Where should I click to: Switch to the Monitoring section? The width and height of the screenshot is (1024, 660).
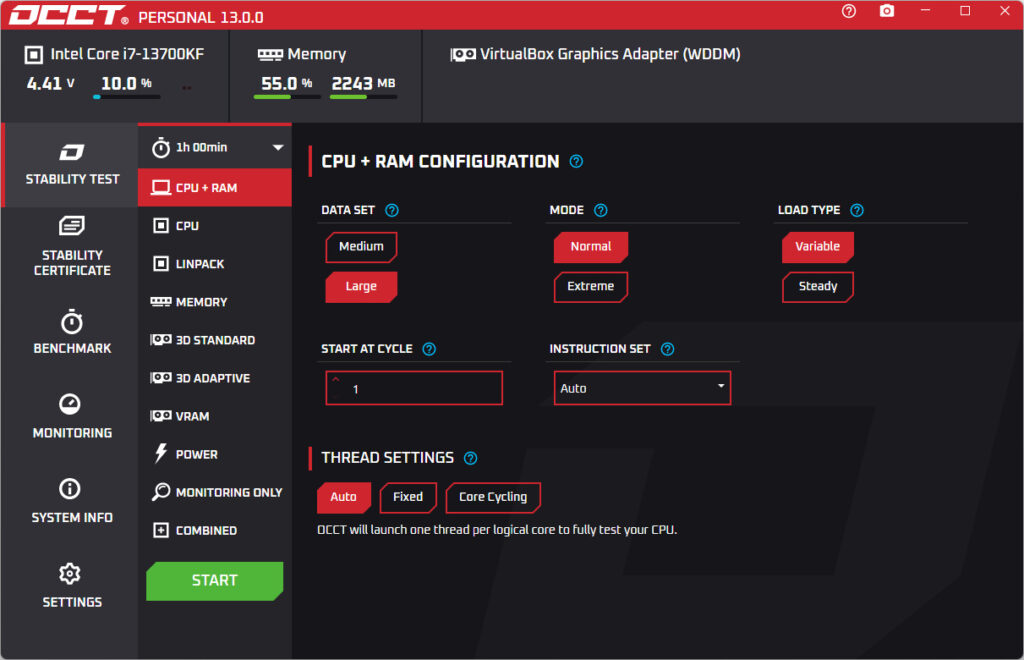tap(72, 416)
